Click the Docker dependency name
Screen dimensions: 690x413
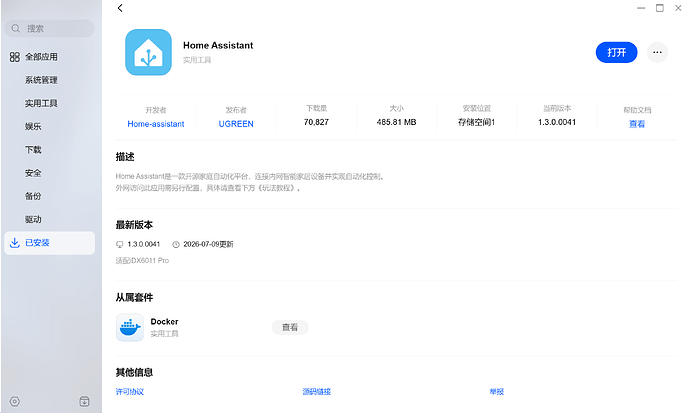[x=164, y=322]
